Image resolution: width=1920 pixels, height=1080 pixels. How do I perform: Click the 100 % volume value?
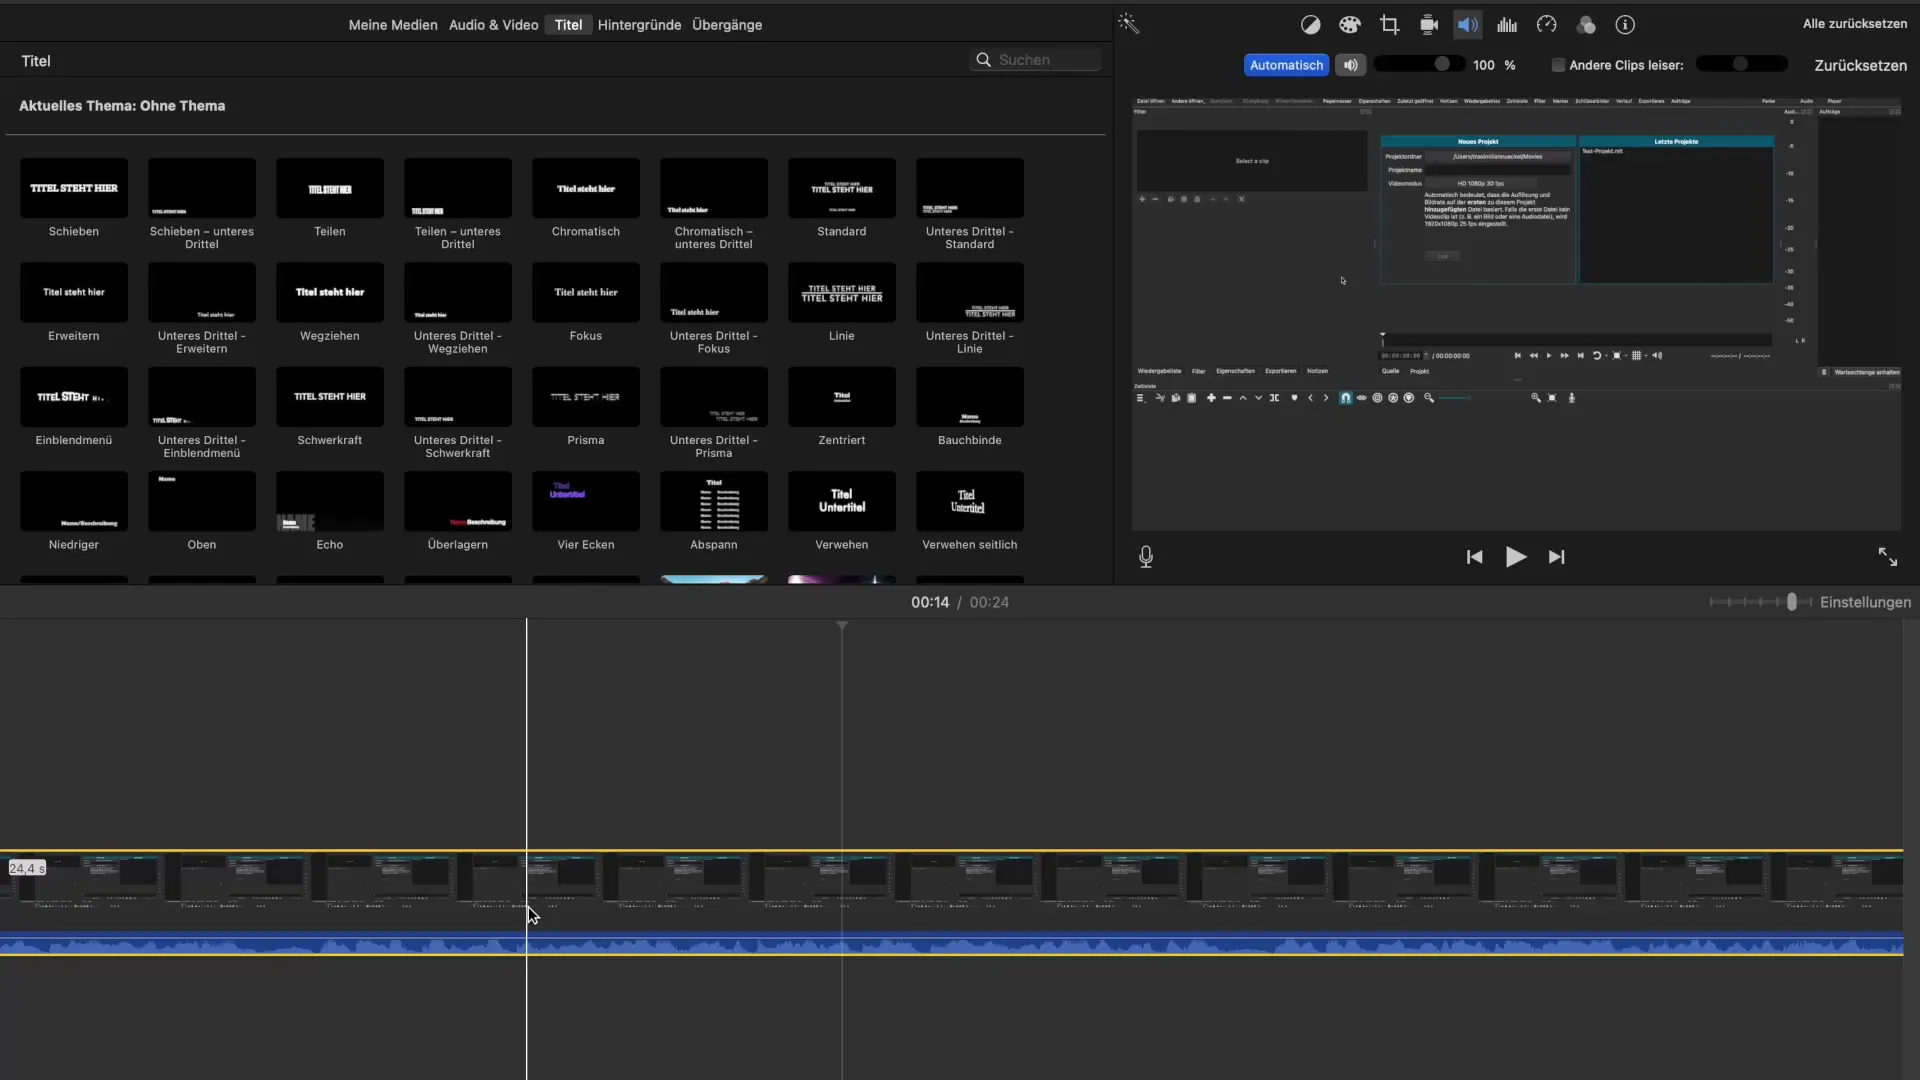click(x=1494, y=65)
